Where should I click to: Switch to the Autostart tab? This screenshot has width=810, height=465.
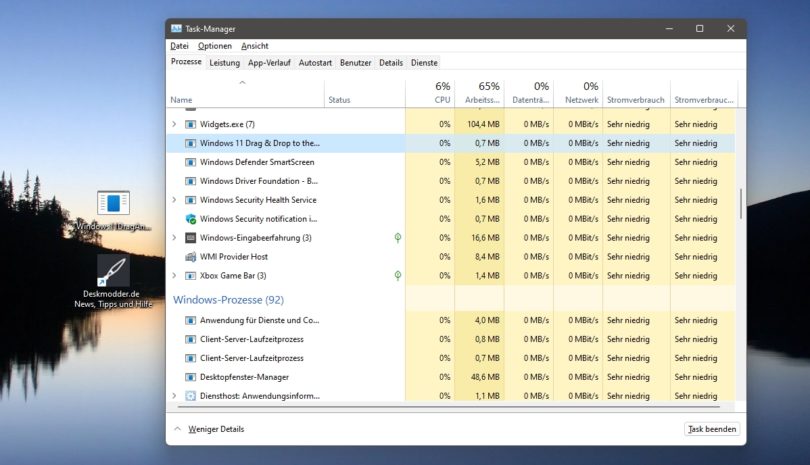click(315, 63)
